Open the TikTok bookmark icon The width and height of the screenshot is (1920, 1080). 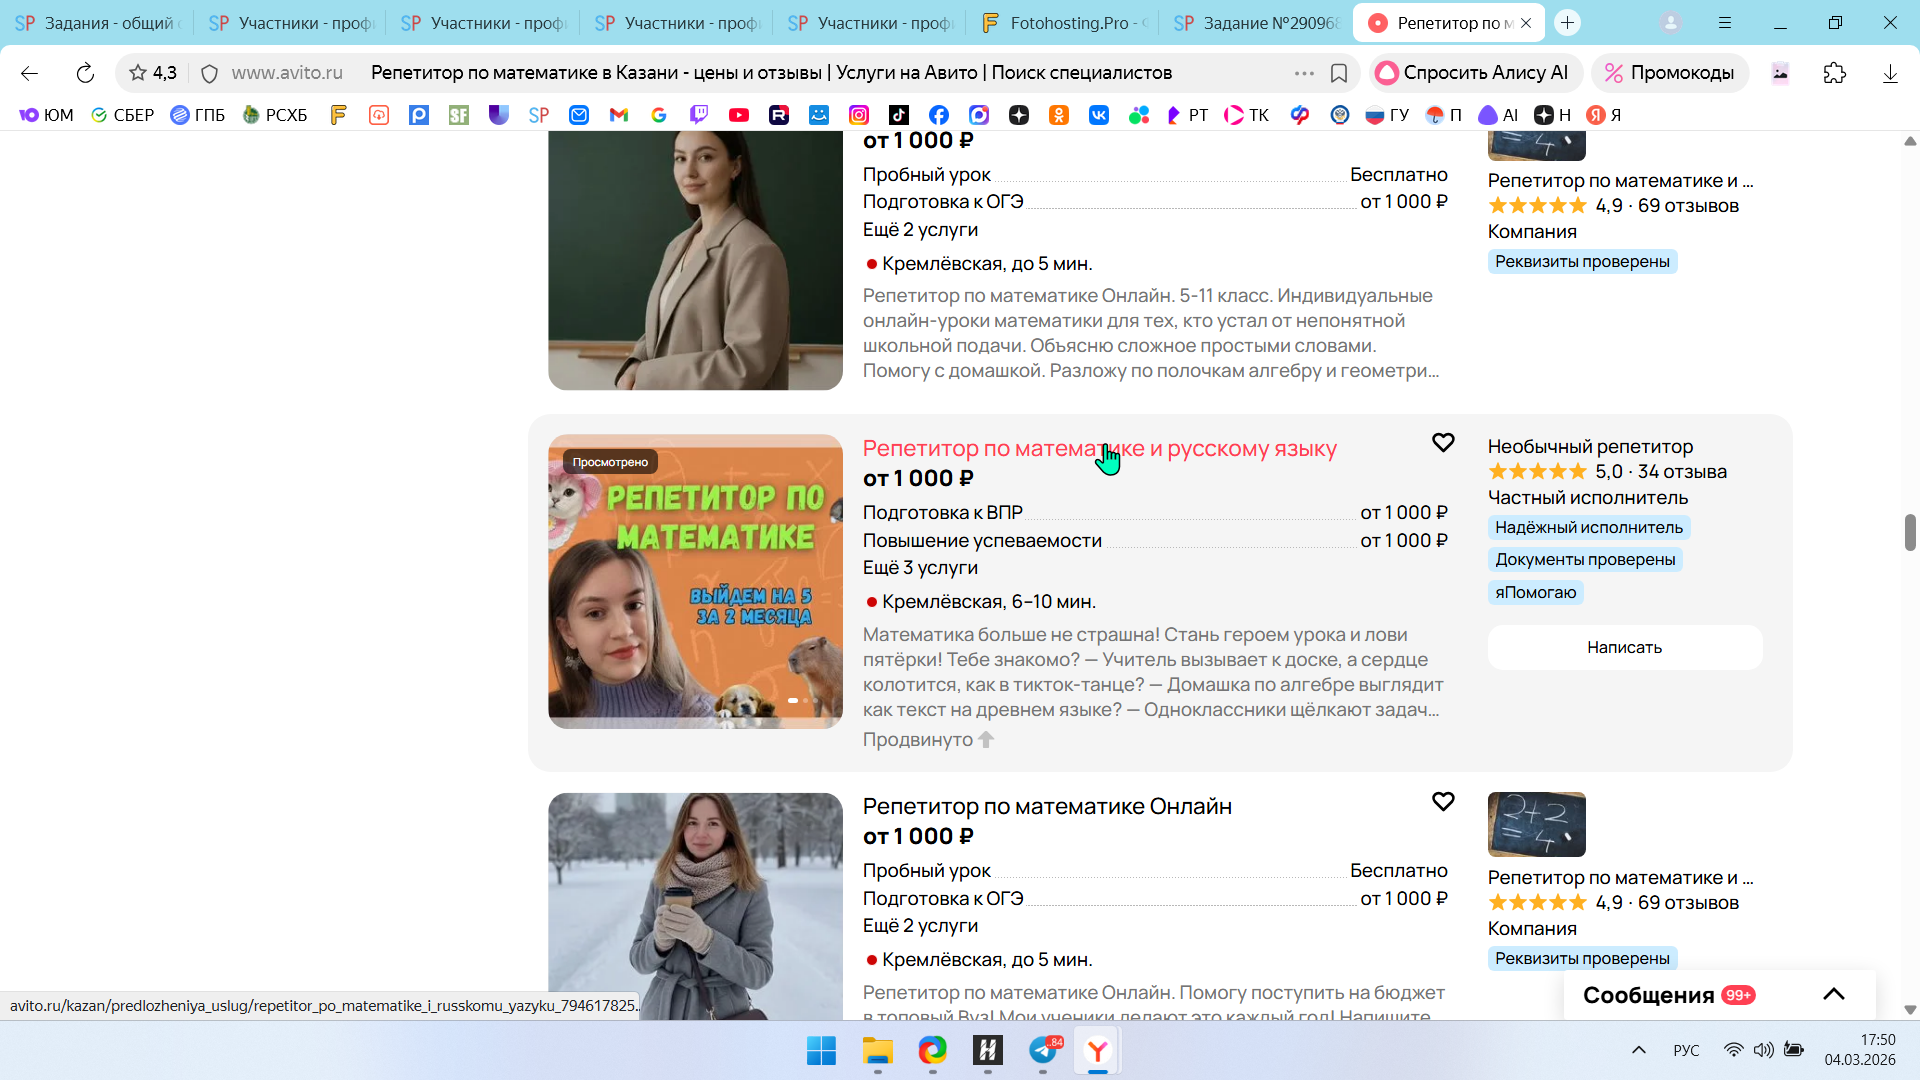coord(899,115)
